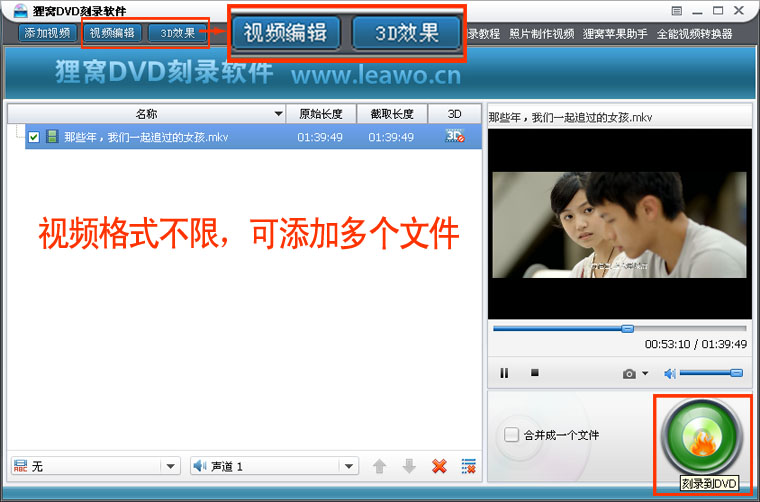
Task: Open the subtitle dropdown showing 无
Action: coord(95,466)
